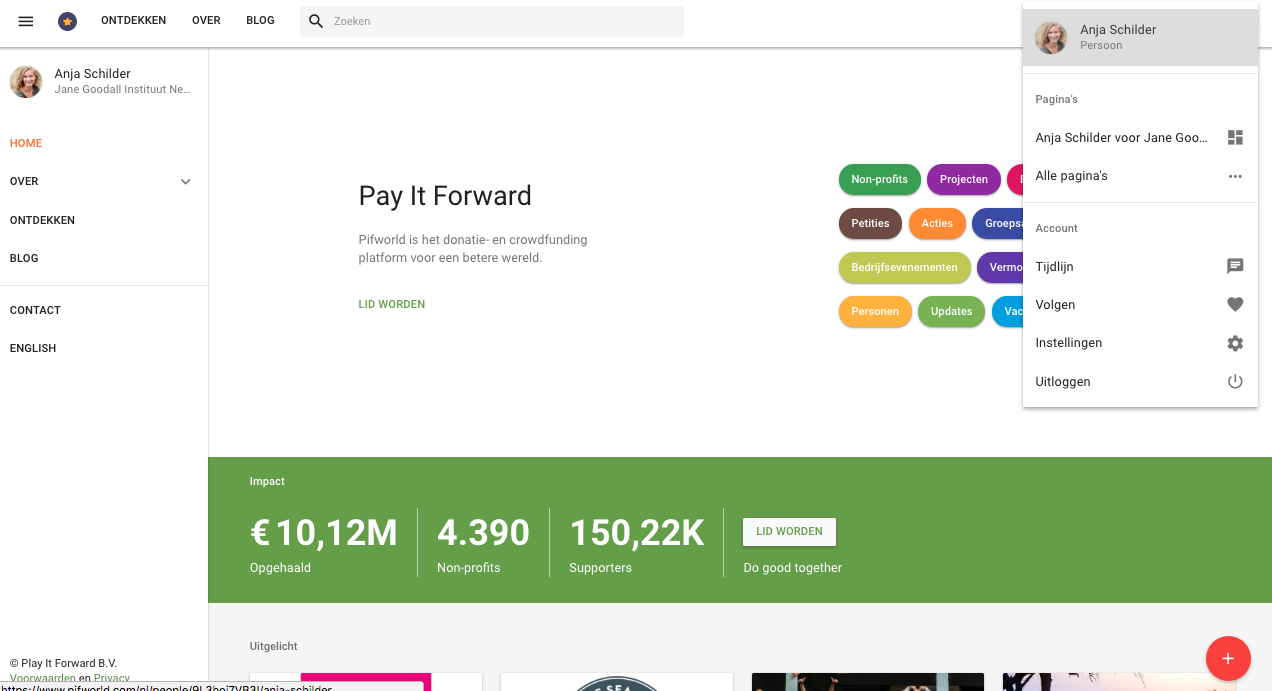This screenshot has width=1272, height=691.
Task: Click the Acties category chip
Action: (937, 224)
